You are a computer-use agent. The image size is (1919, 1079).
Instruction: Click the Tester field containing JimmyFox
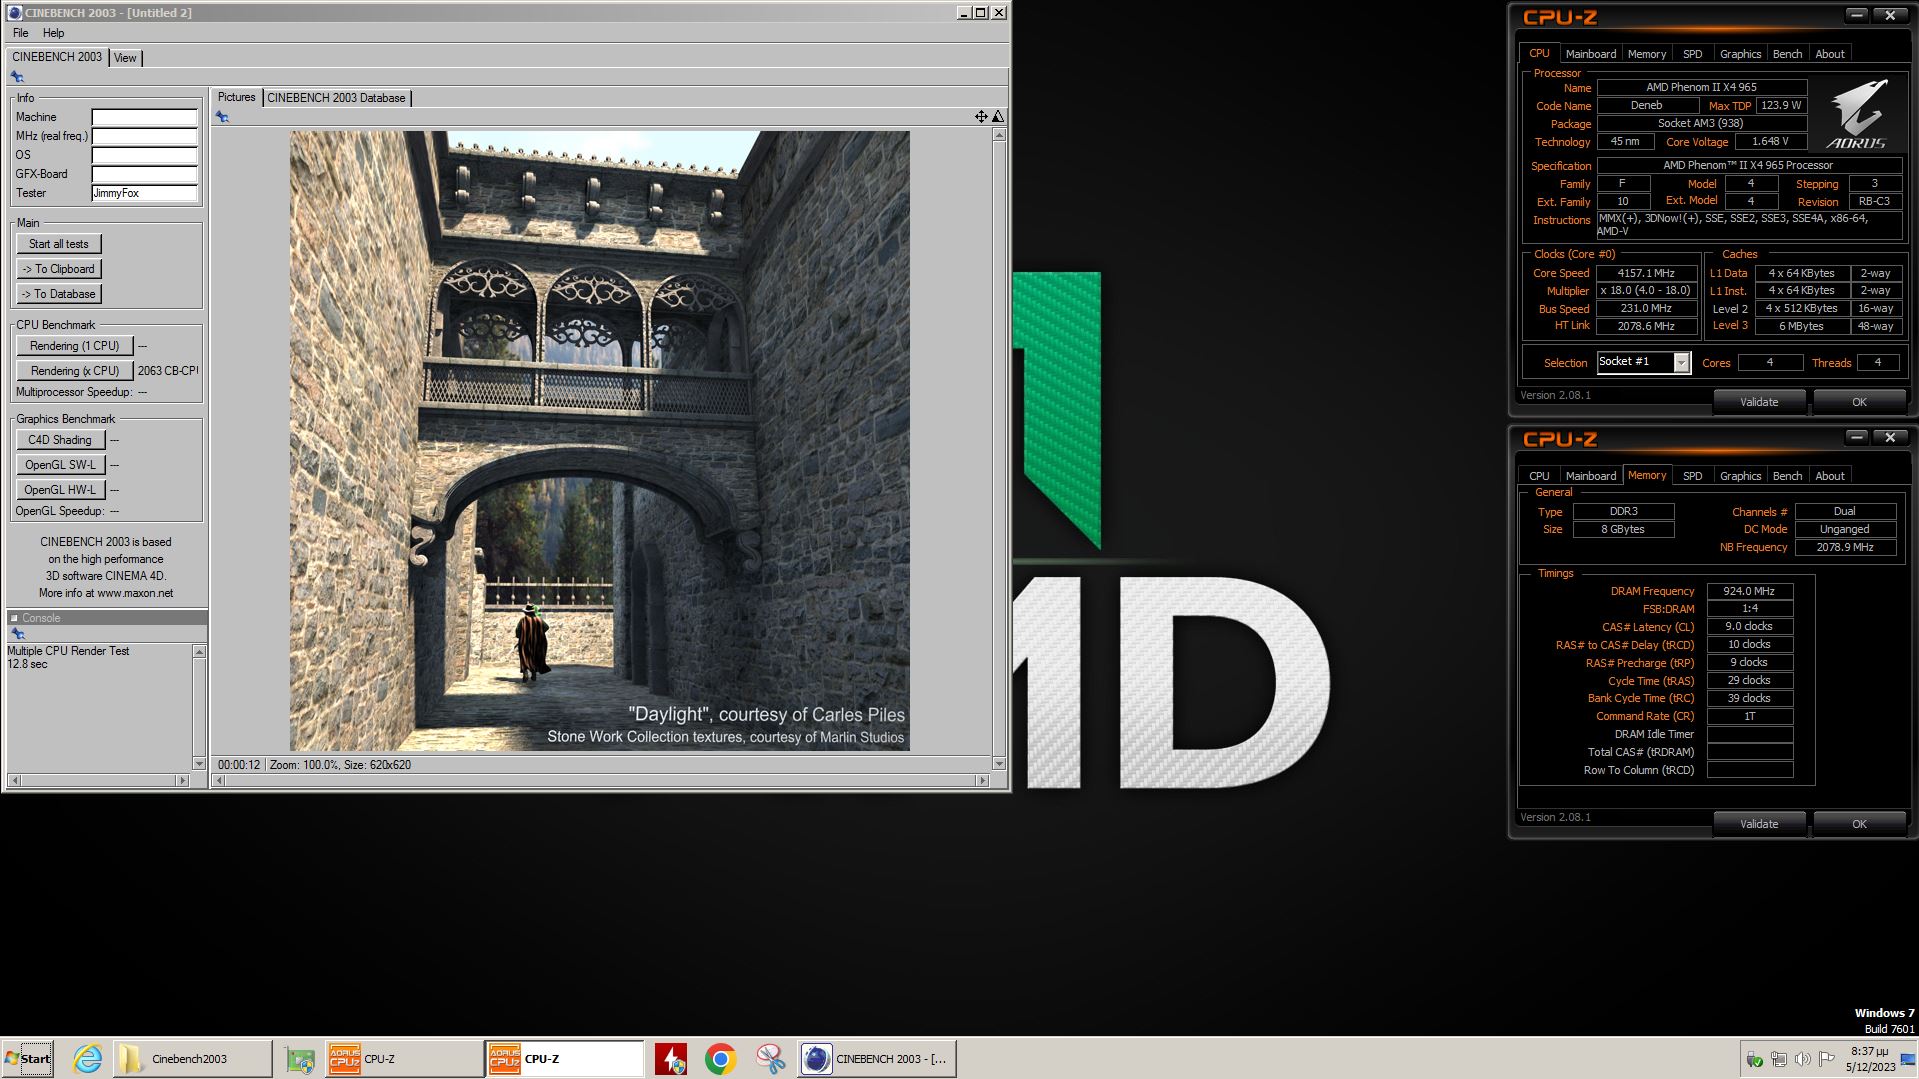(145, 193)
